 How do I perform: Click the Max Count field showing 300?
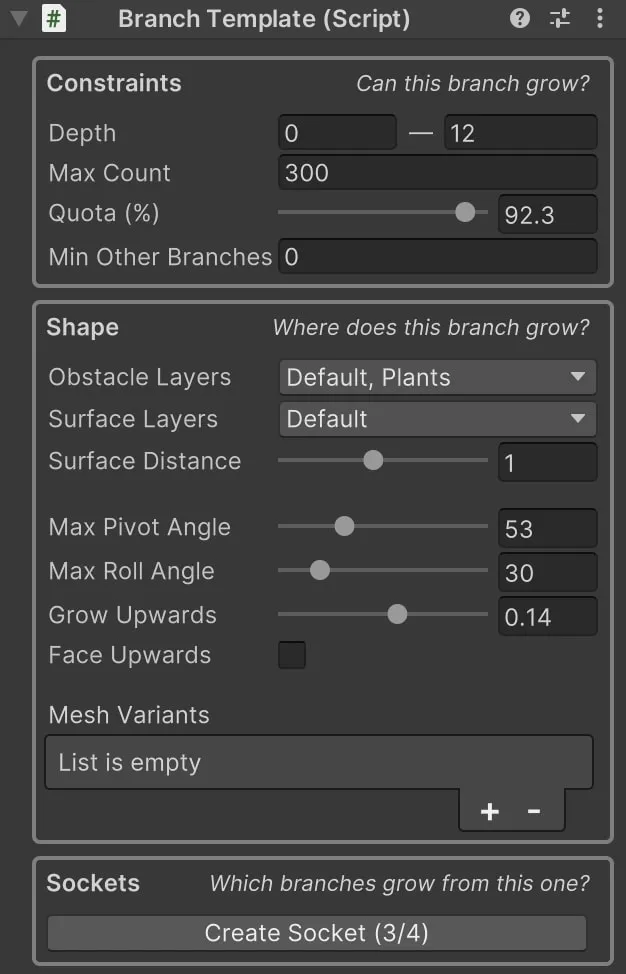click(x=437, y=173)
